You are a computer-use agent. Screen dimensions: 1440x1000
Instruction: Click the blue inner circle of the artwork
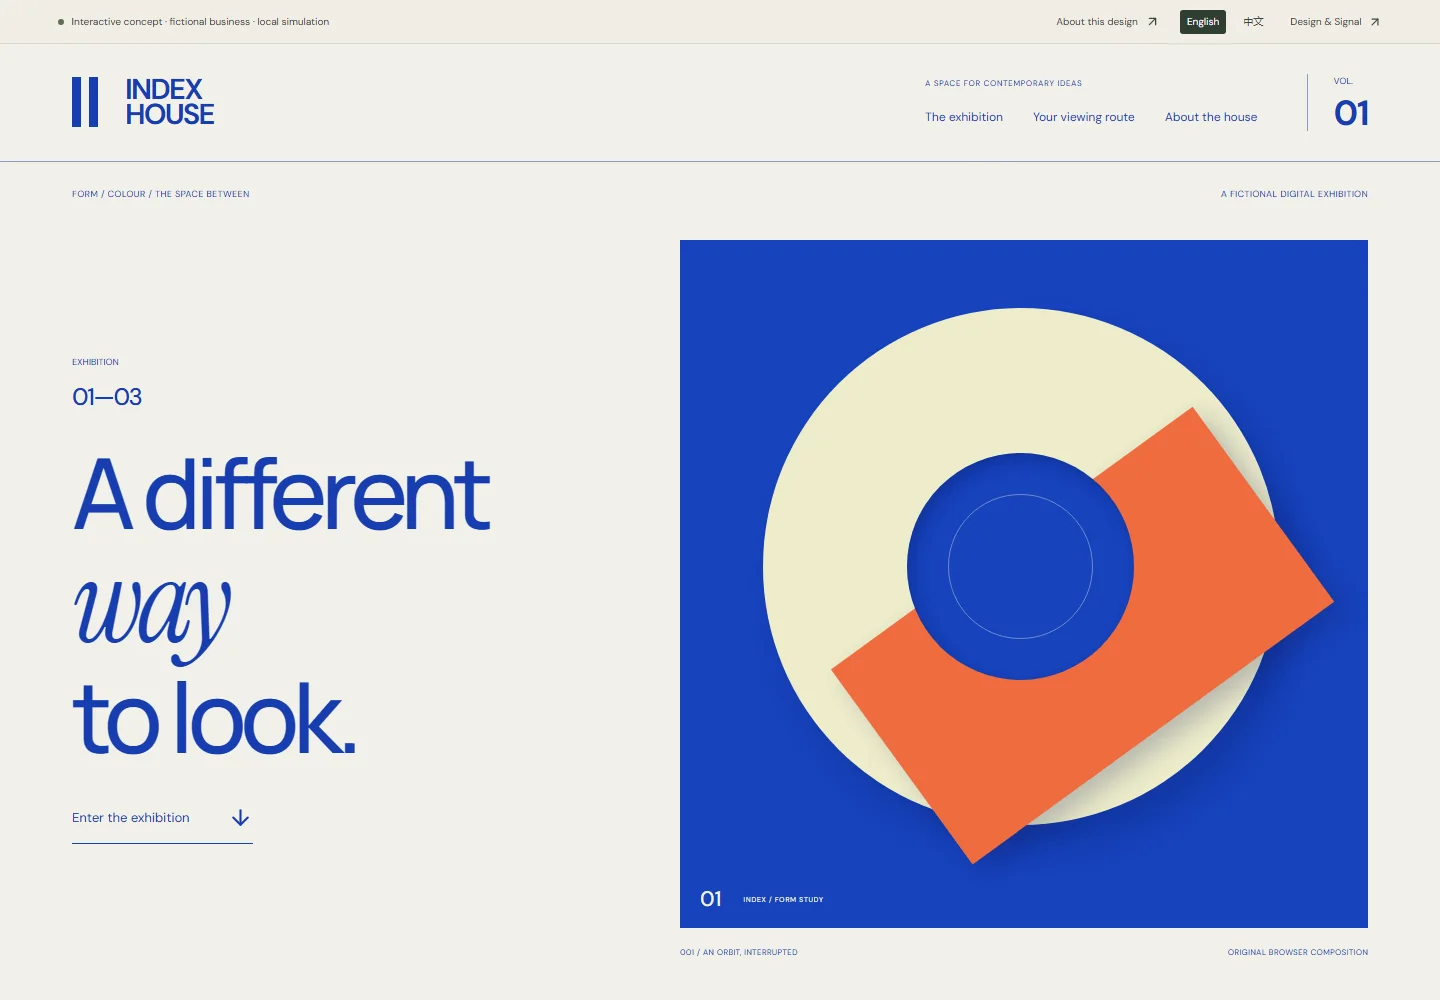click(1020, 567)
